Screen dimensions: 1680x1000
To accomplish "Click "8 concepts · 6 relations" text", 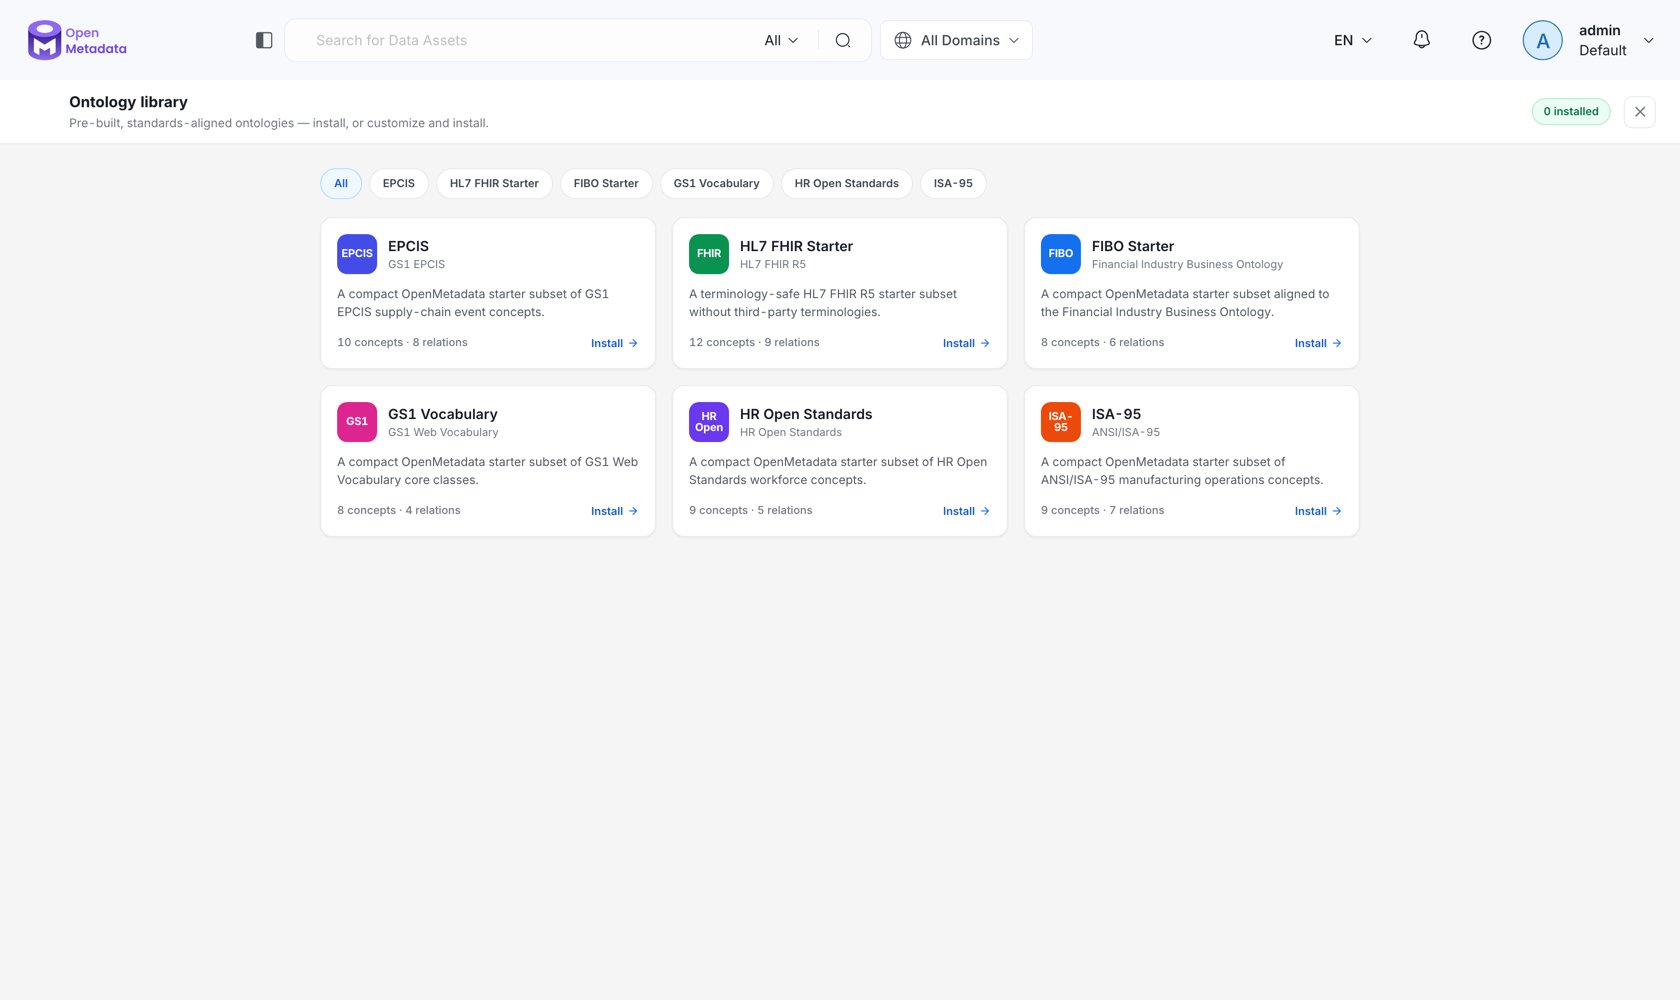I will tap(1102, 342).
